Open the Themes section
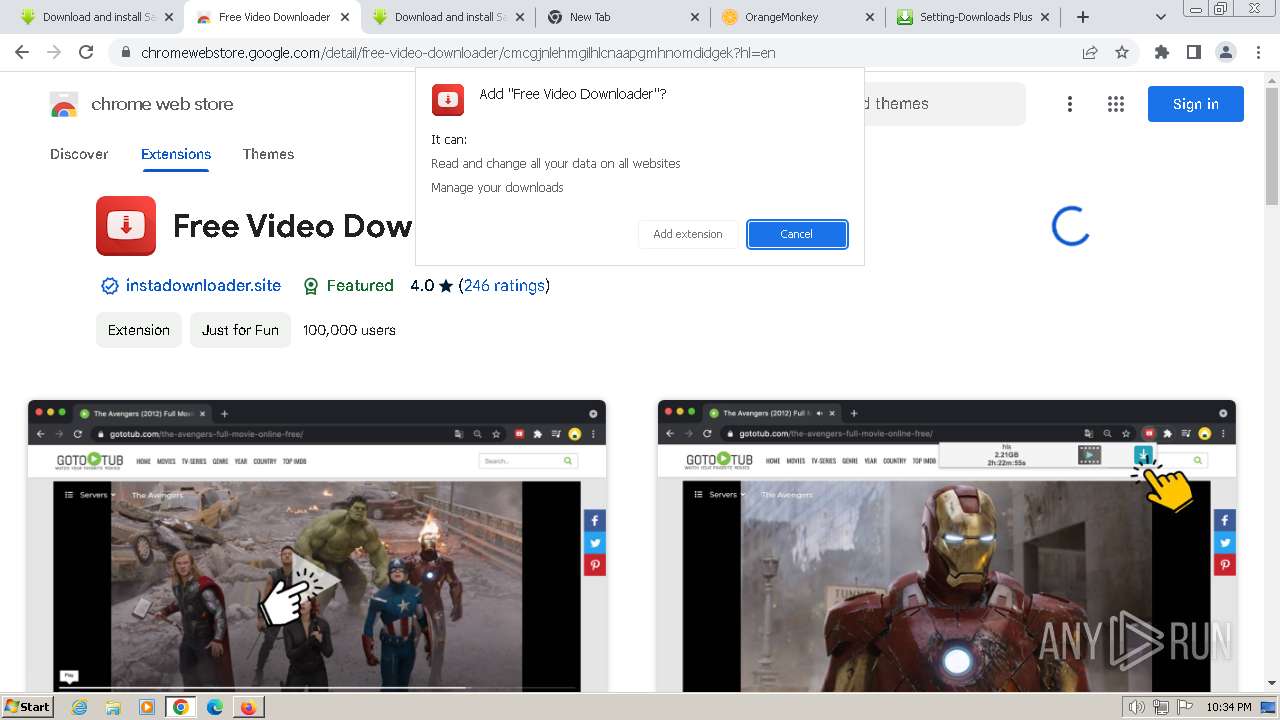This screenshot has height=720, width=1280. pyautogui.click(x=268, y=154)
